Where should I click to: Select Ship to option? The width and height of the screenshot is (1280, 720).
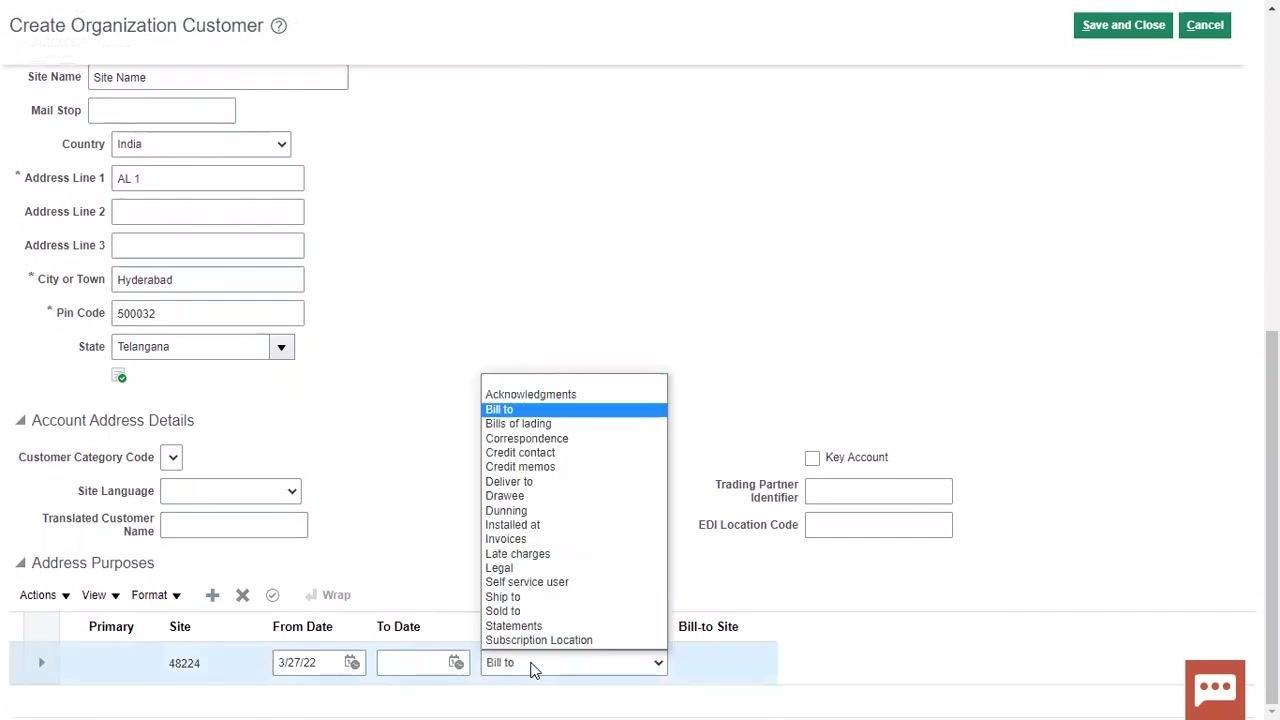click(574, 597)
